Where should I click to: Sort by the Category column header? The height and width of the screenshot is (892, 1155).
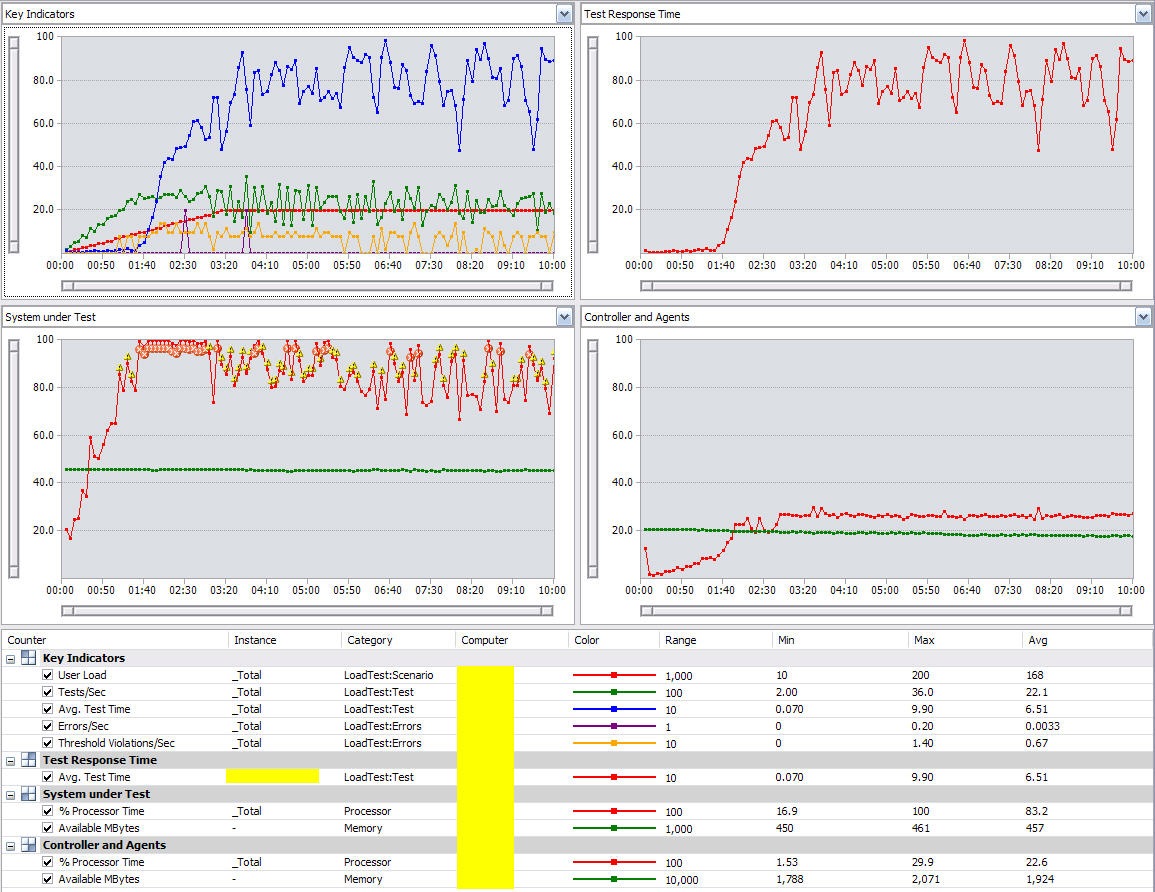pos(399,639)
